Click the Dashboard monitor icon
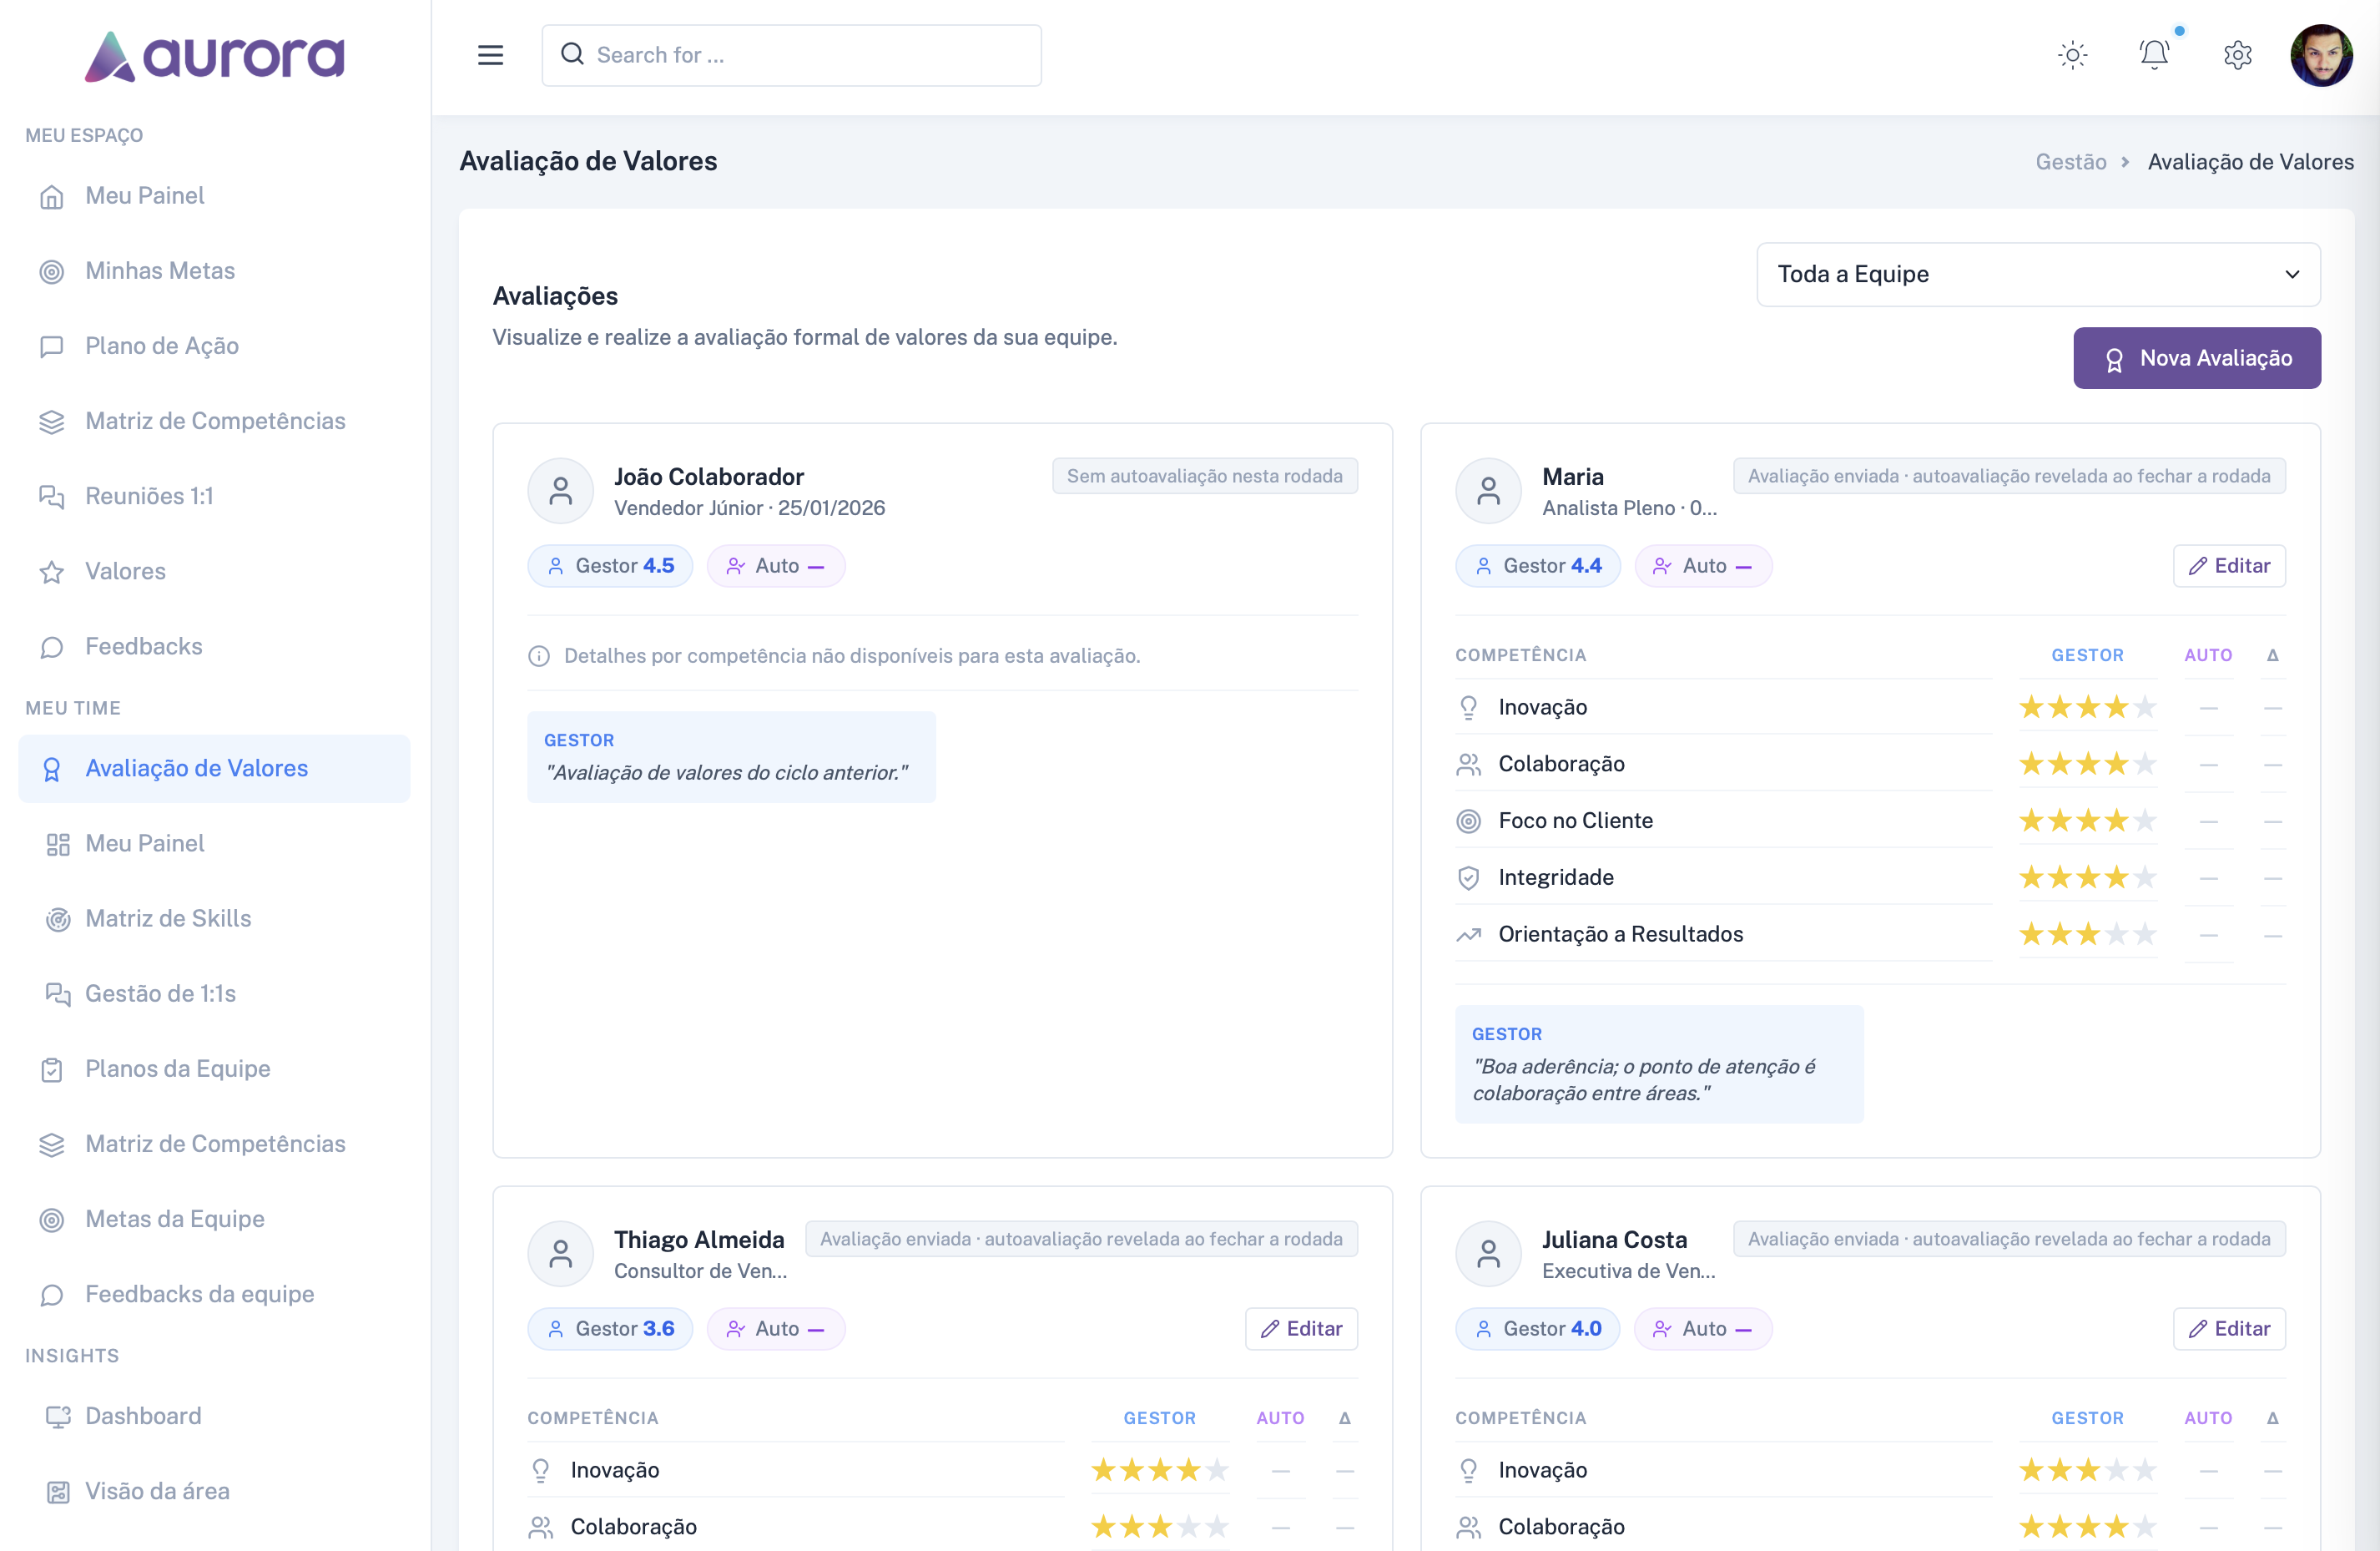Image resolution: width=2380 pixels, height=1551 pixels. click(58, 1416)
